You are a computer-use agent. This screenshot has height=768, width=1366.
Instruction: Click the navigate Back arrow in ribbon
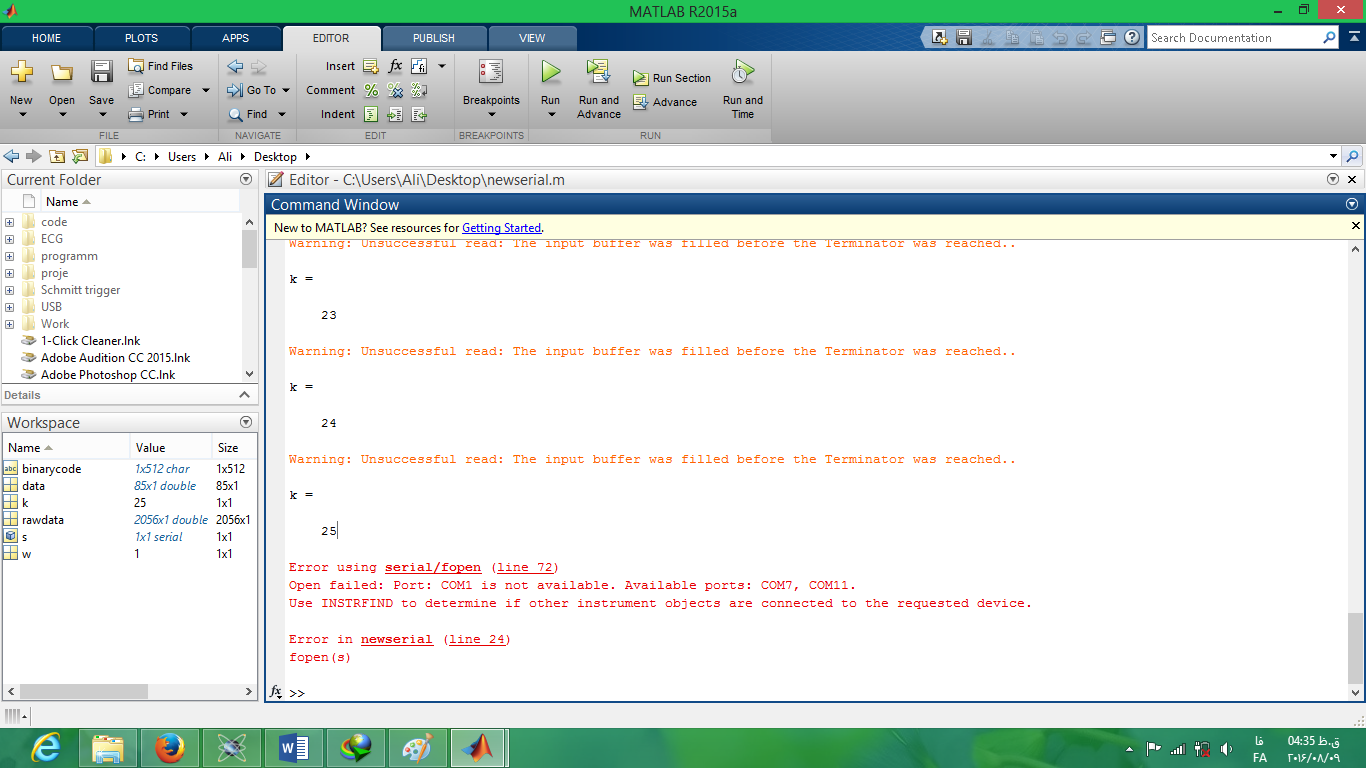pos(235,67)
